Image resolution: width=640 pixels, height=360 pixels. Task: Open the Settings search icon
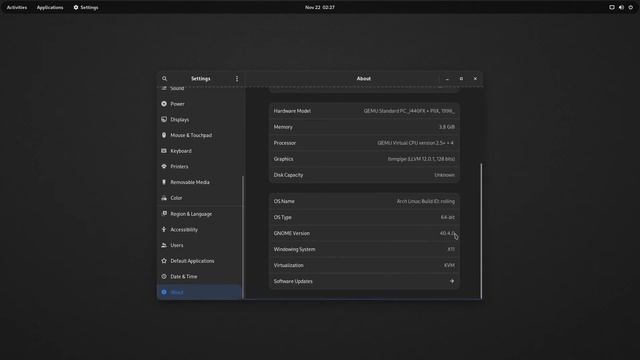pos(164,79)
